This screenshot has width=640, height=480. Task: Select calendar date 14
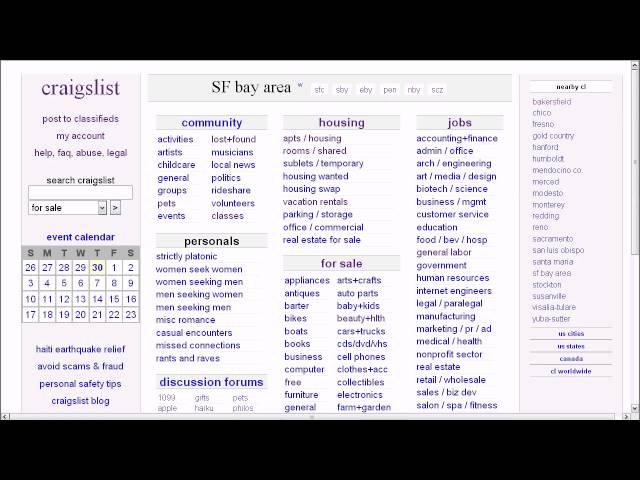click(97, 299)
